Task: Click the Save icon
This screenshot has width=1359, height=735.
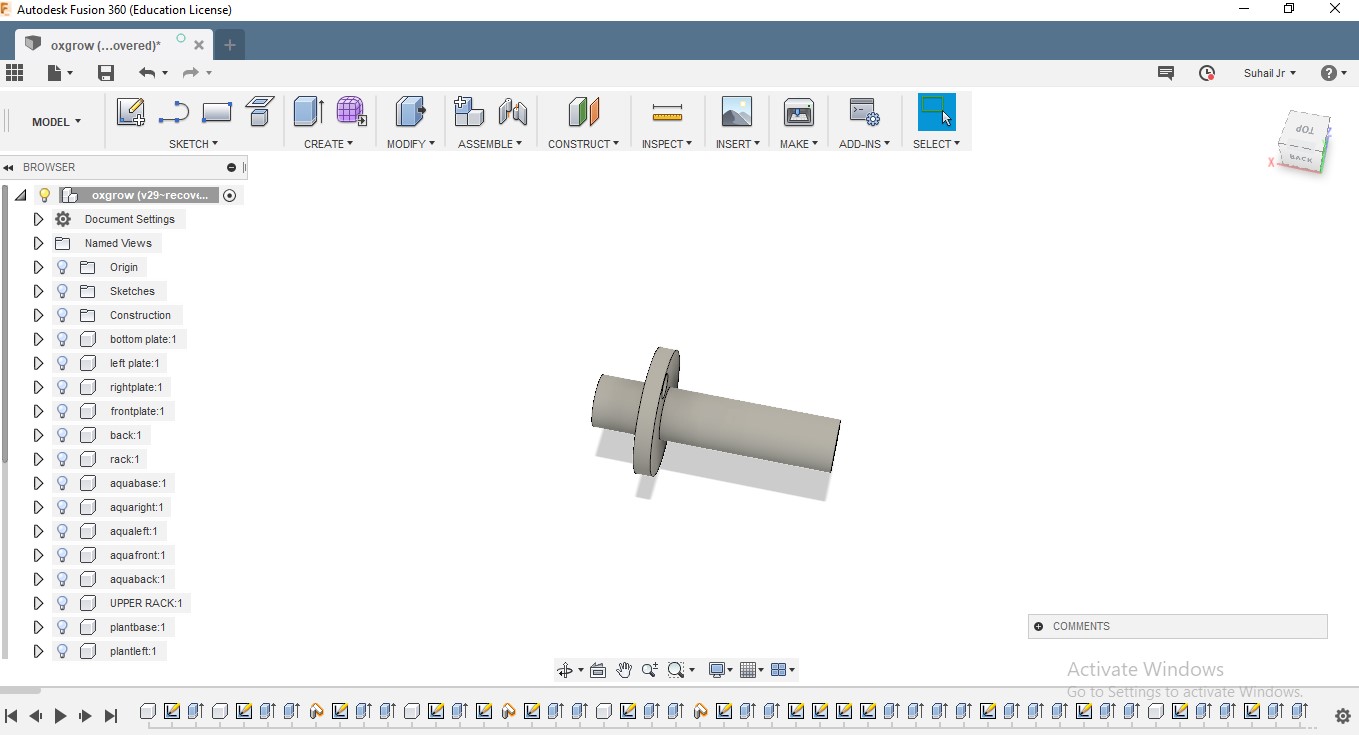Action: 106,73
